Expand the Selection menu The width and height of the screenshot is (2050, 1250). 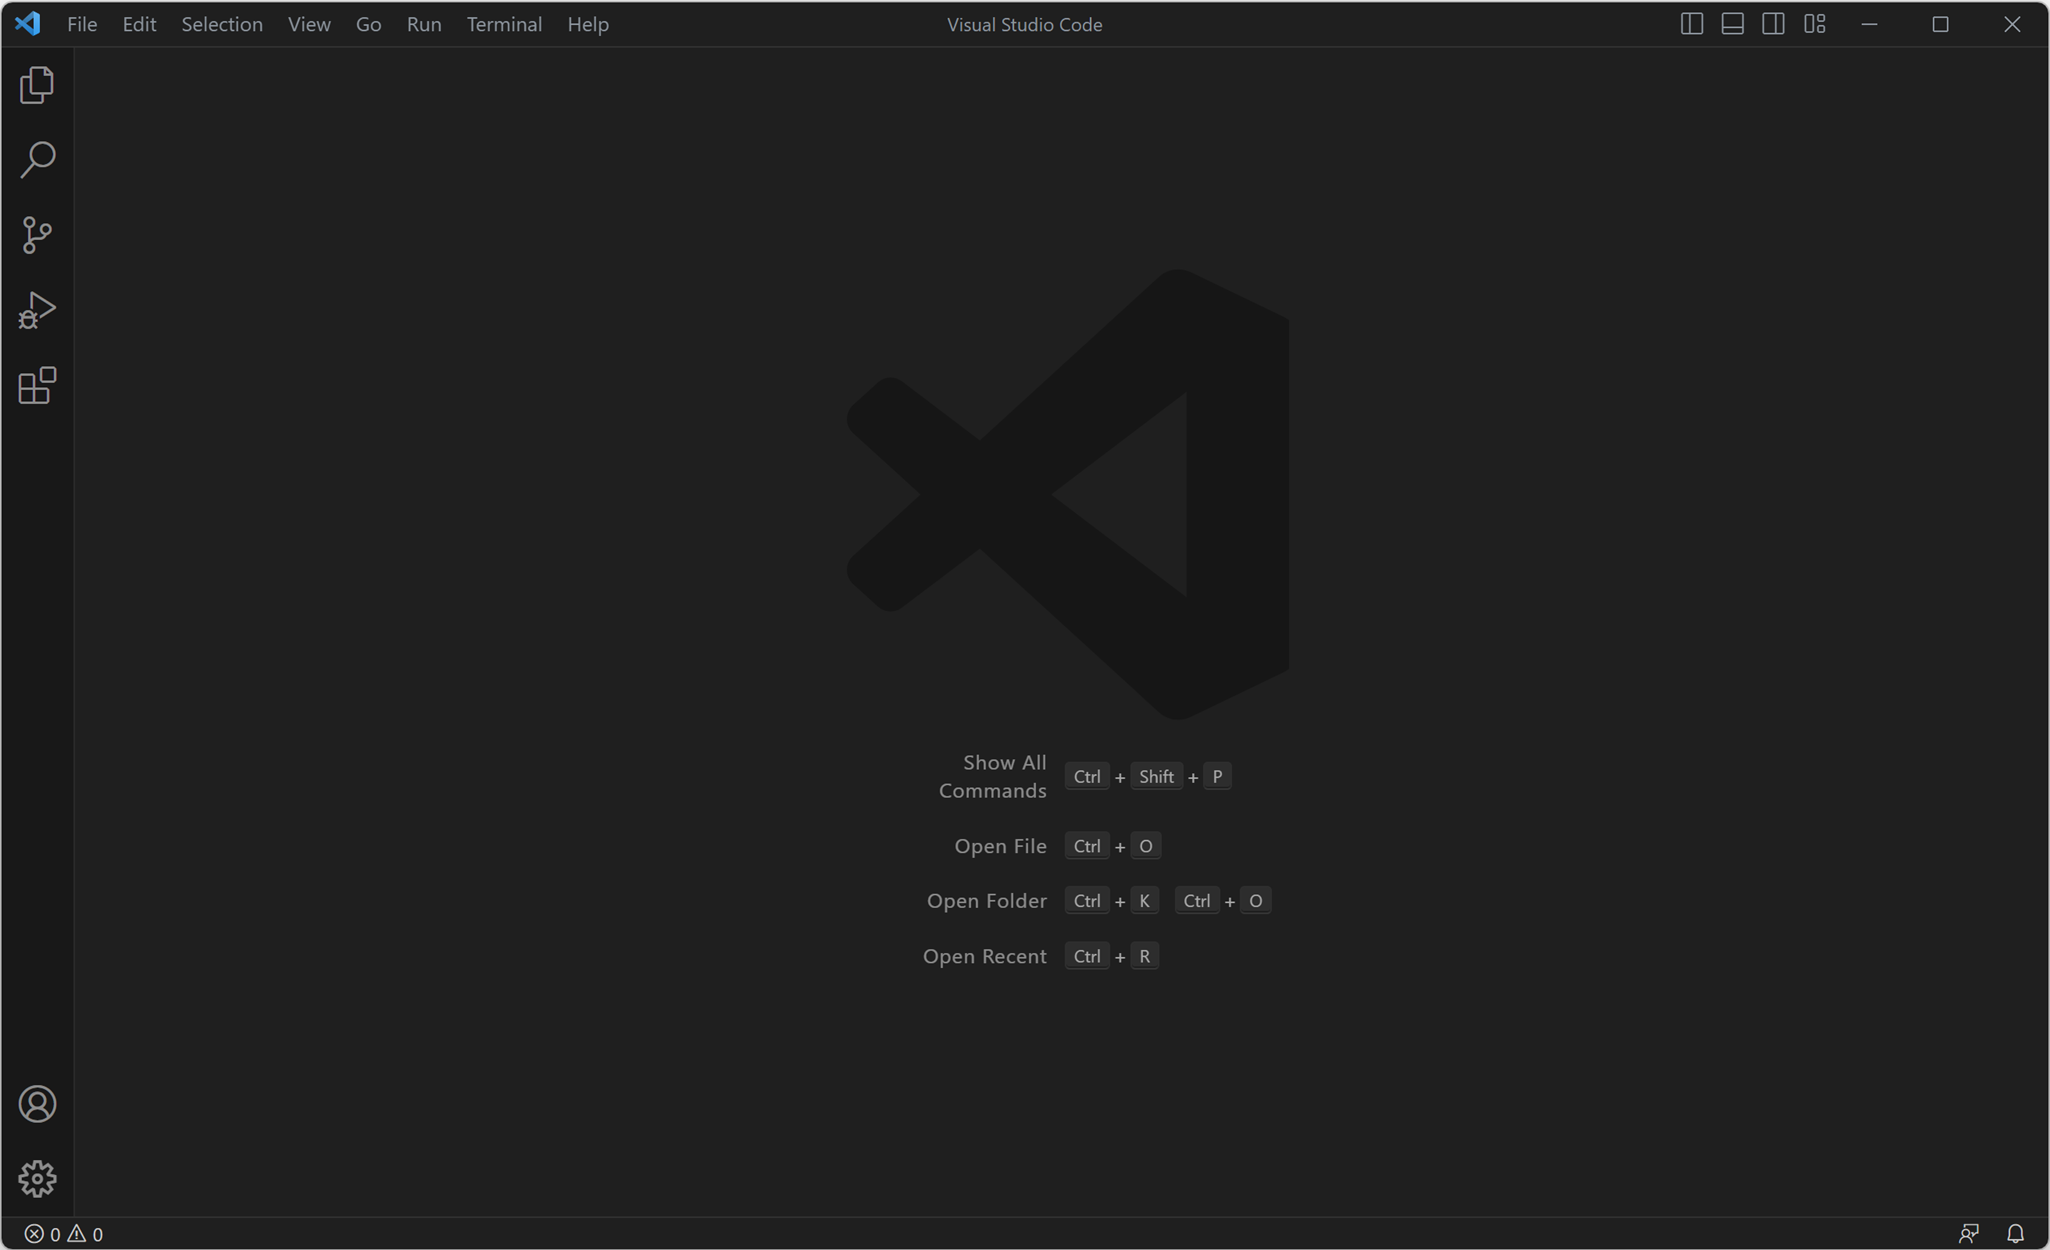[x=222, y=24]
